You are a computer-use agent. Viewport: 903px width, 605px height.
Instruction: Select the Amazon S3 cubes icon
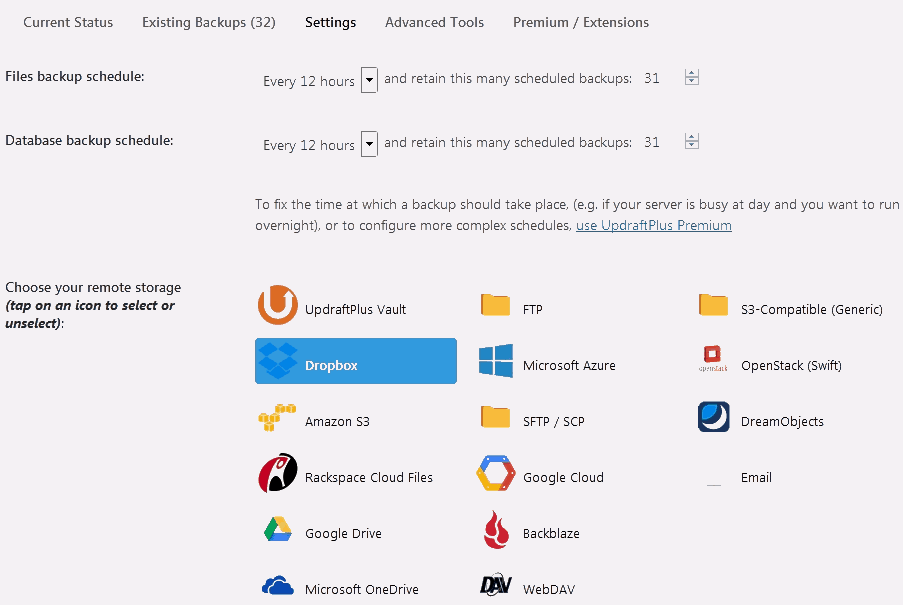click(277, 417)
